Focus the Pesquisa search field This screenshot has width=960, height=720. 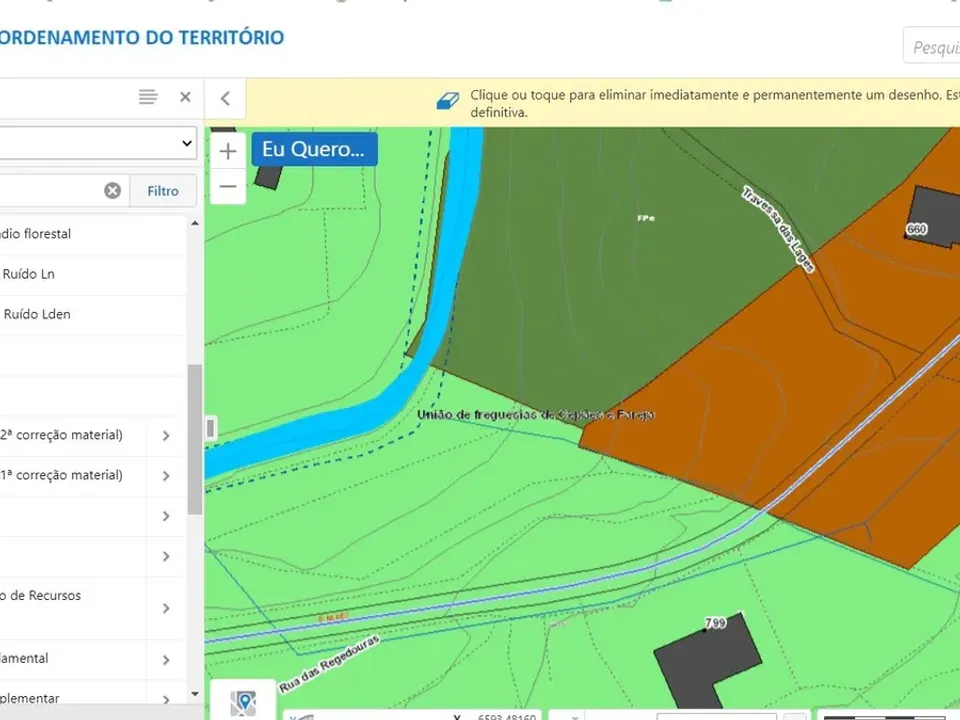933,45
